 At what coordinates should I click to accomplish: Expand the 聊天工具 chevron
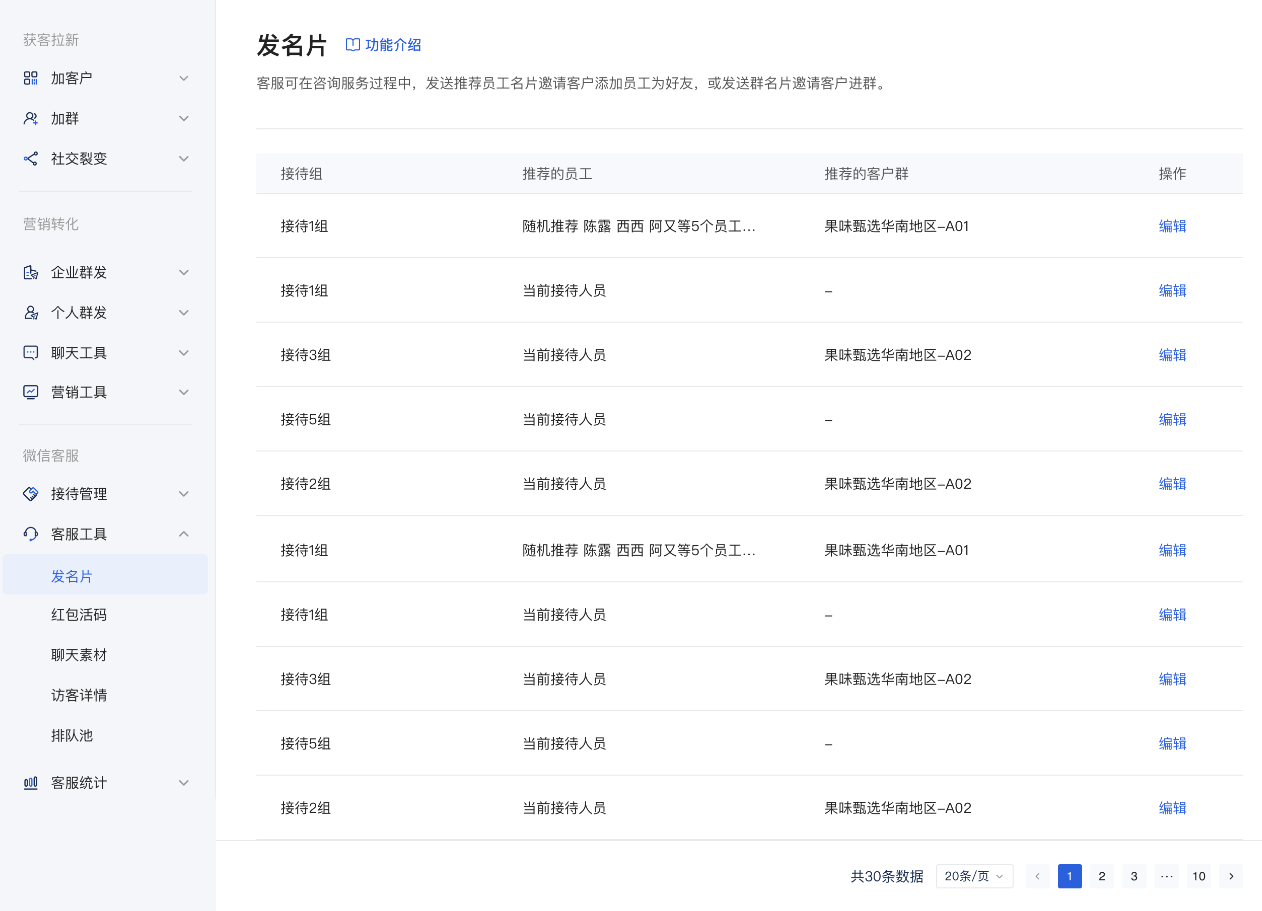pos(184,352)
